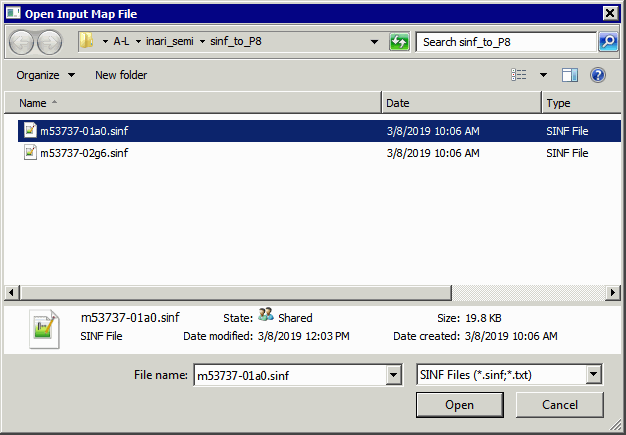
Task: Open the address bar history dropdown
Action: (x=374, y=42)
